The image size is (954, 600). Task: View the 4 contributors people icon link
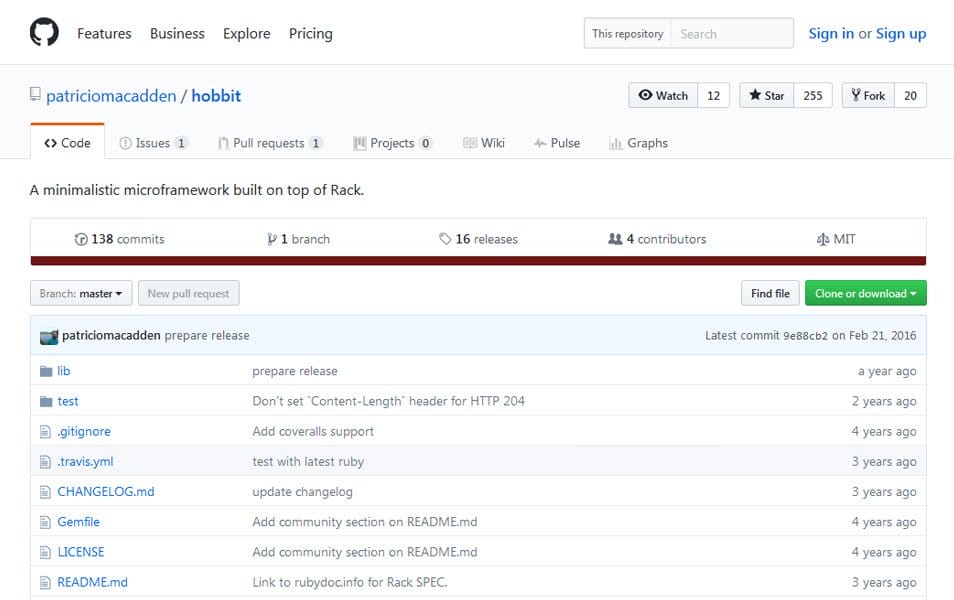click(x=657, y=239)
